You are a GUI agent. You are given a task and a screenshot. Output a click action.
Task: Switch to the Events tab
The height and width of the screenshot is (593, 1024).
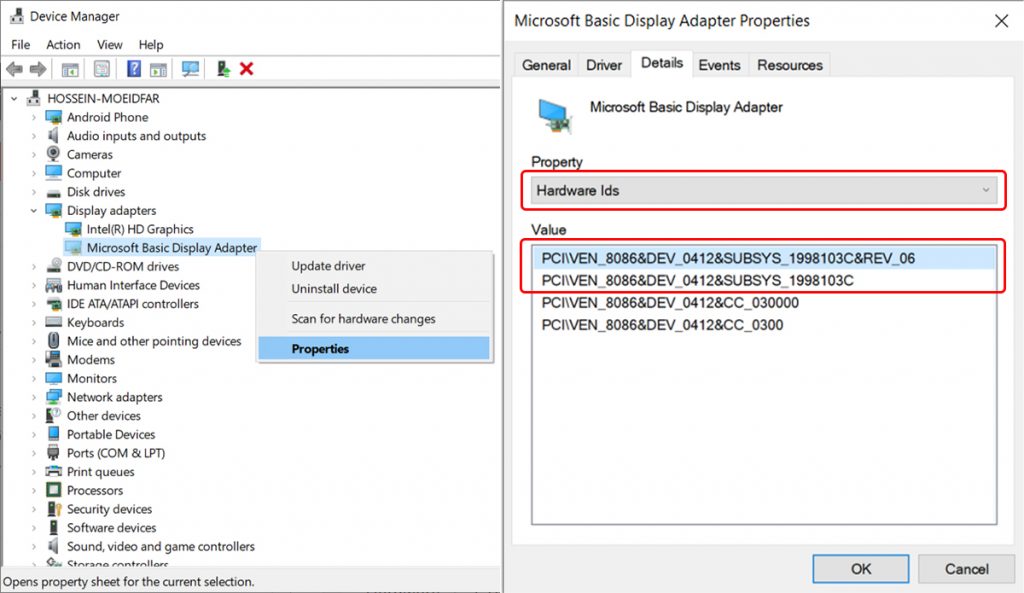[x=720, y=64]
